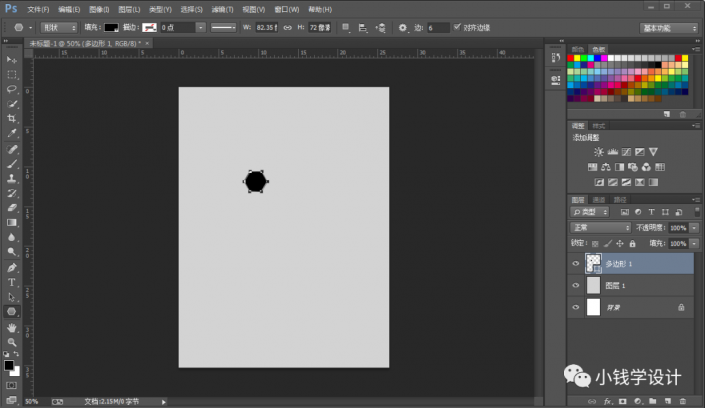Open the 基本功能 workspace dropdown
The image size is (705, 408).
tap(669, 27)
